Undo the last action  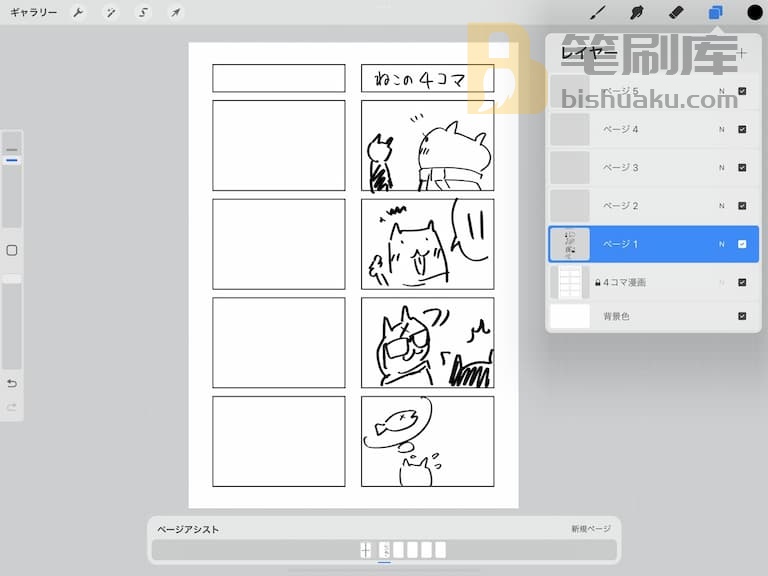tap(12, 383)
